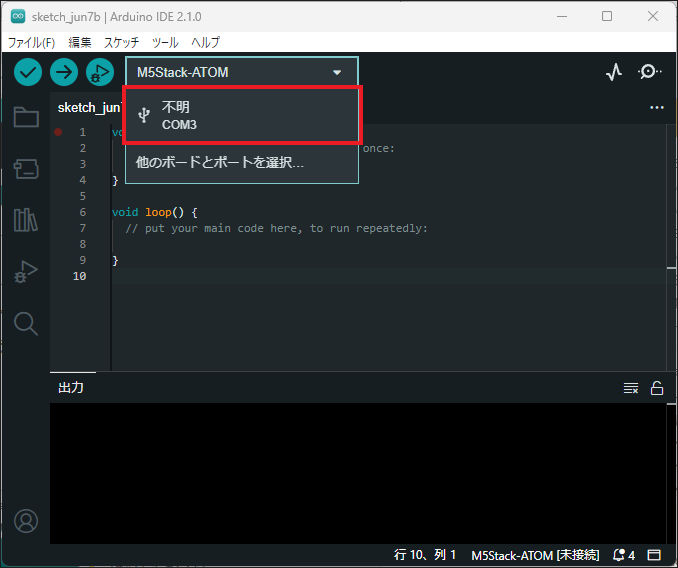Open the Search sidebar panel
The height and width of the screenshot is (568, 678).
[x=26, y=324]
